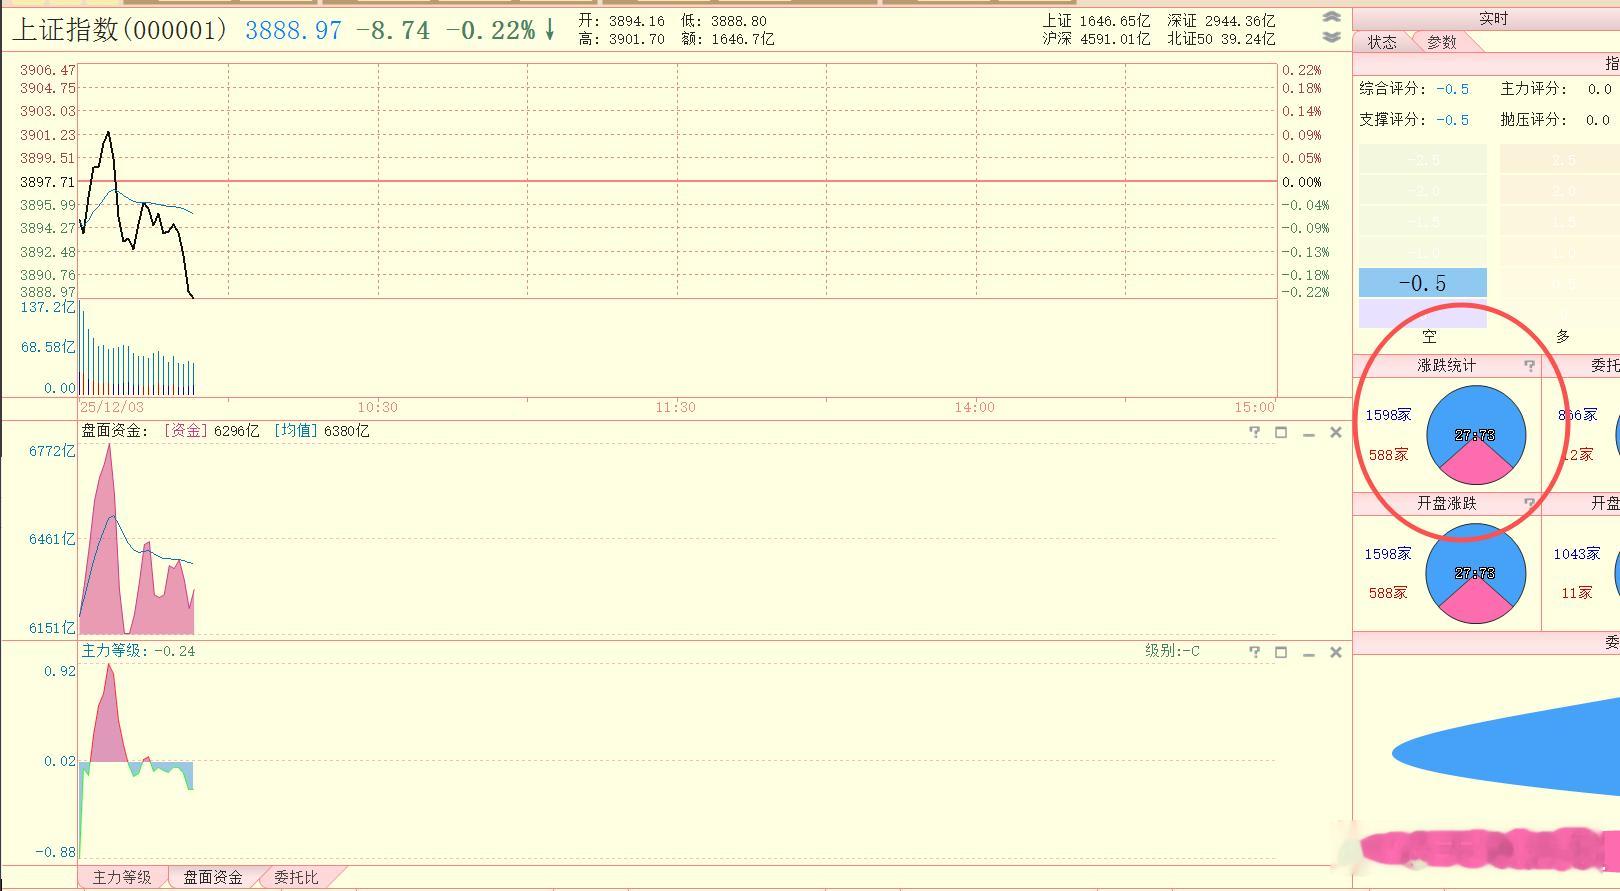This screenshot has height=891, width=1620.
Task: Click the 抛压评分 score value
Action: point(1599,120)
